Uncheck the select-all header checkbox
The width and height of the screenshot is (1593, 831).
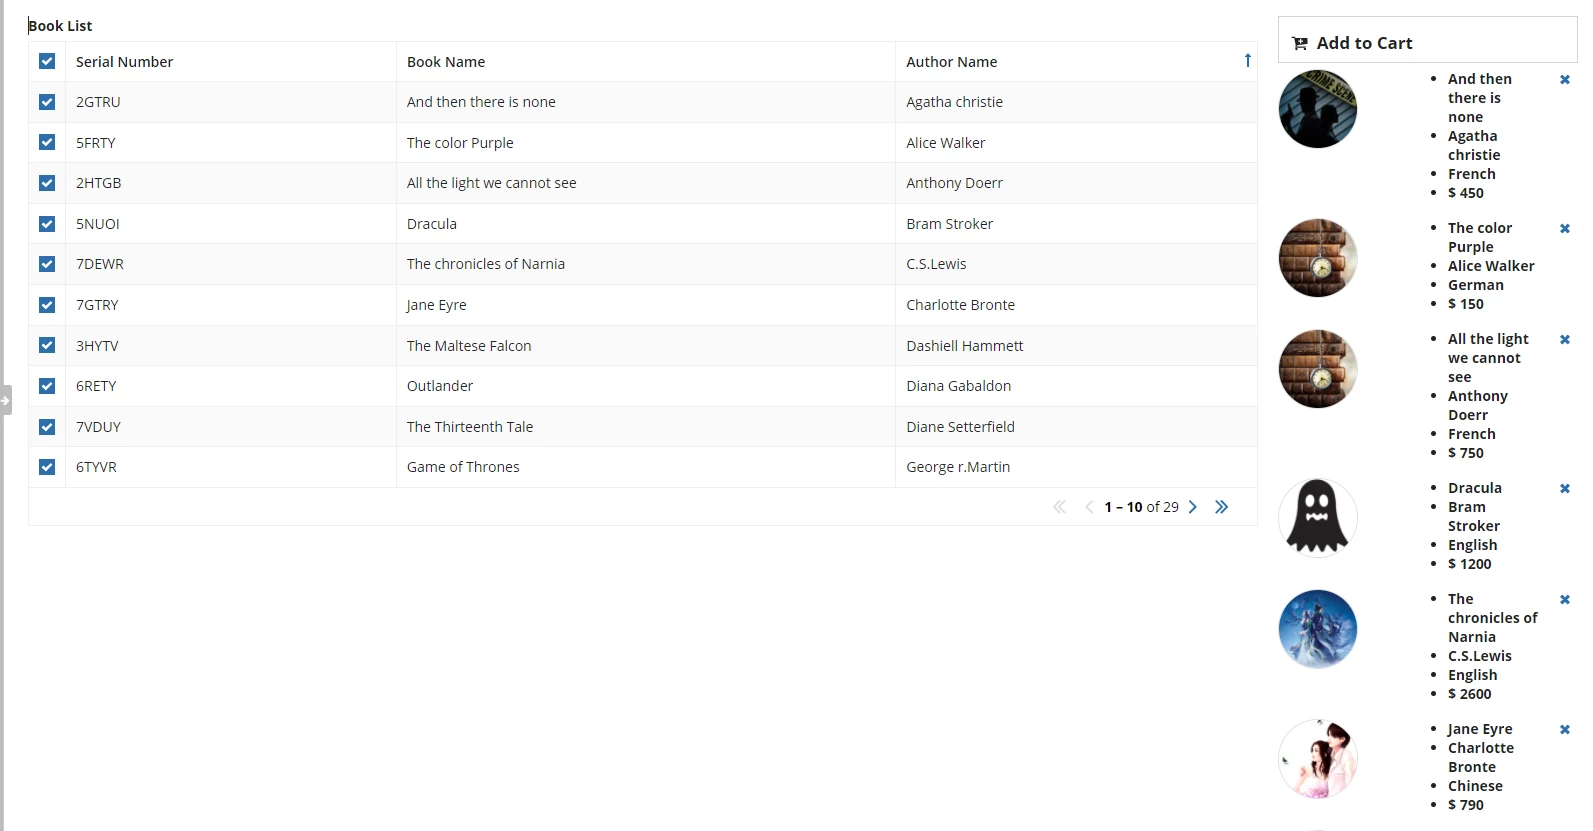[47, 61]
